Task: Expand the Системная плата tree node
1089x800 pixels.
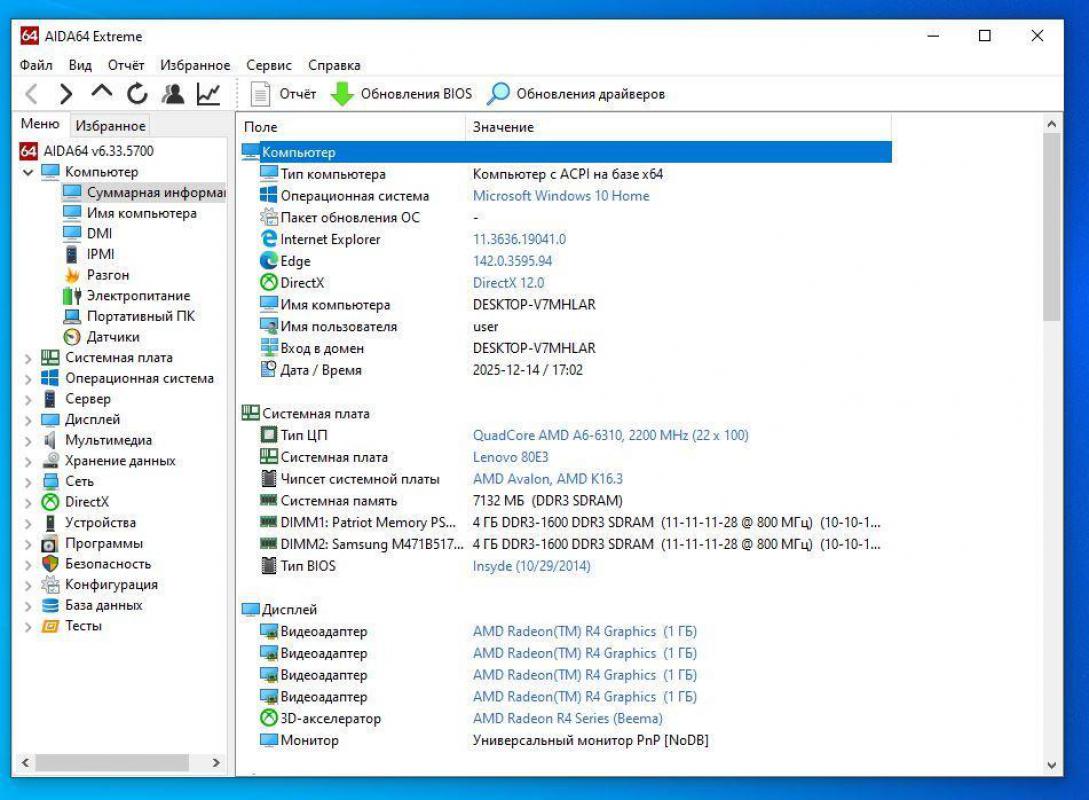Action: pos(28,358)
